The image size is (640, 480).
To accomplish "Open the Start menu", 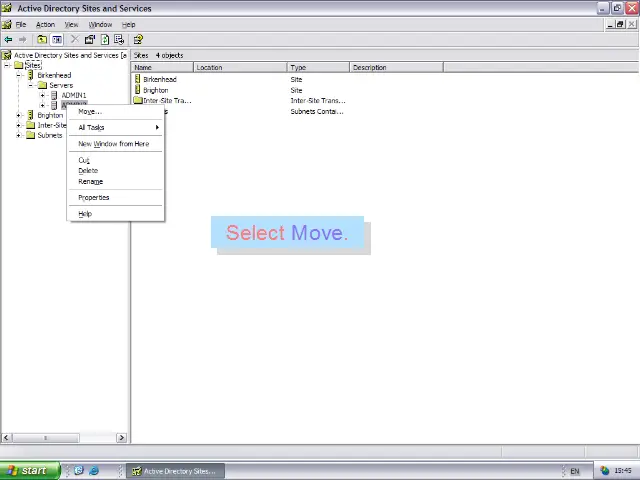I will (x=30, y=471).
